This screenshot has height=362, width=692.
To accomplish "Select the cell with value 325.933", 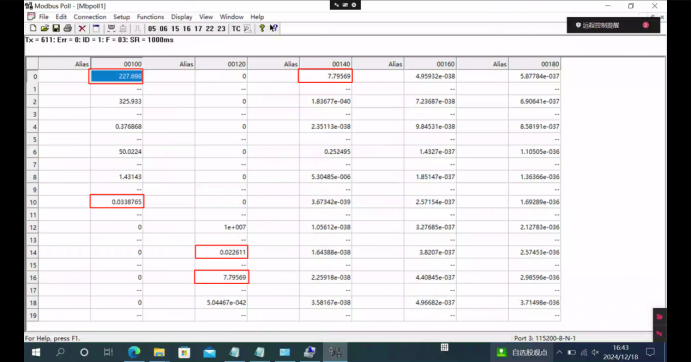I will [117, 102].
